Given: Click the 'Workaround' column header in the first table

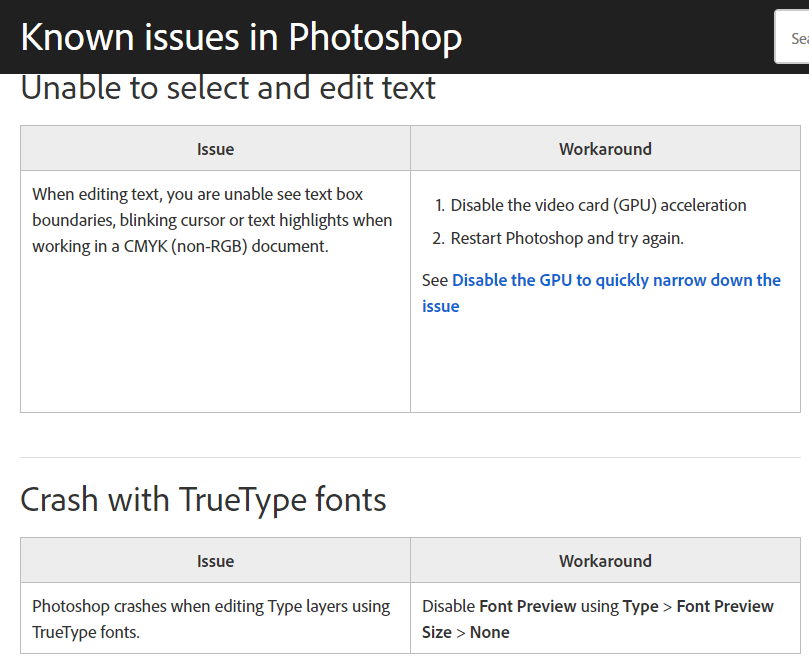Looking at the screenshot, I should 605,148.
